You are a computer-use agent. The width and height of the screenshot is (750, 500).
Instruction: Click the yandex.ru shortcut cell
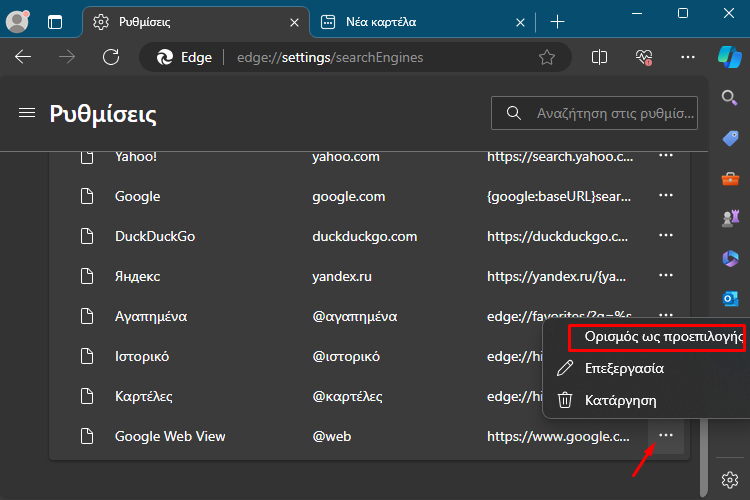click(x=342, y=277)
